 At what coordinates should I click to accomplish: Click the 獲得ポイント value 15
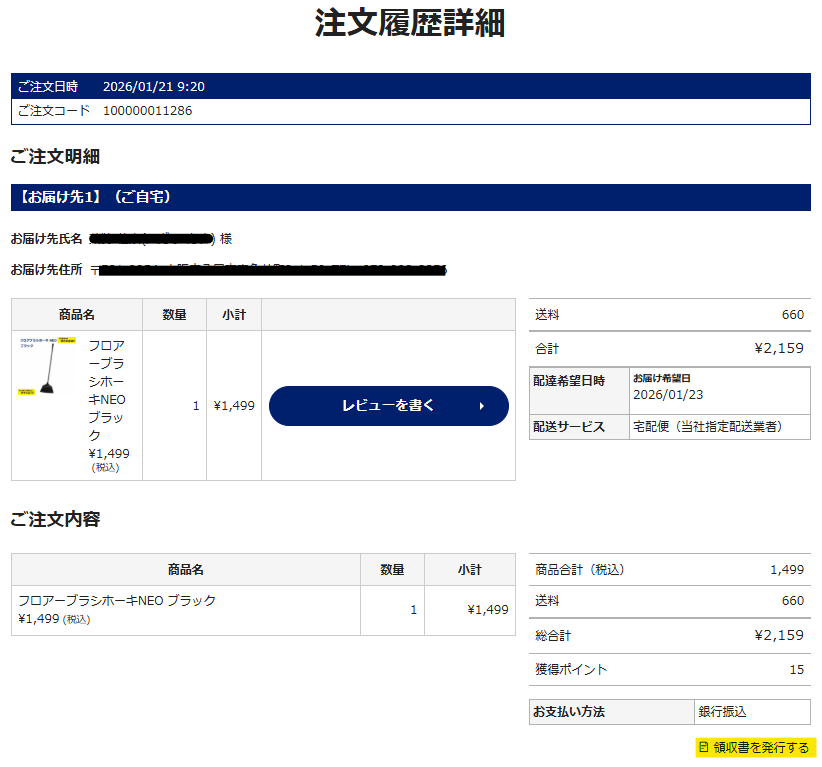[796, 670]
